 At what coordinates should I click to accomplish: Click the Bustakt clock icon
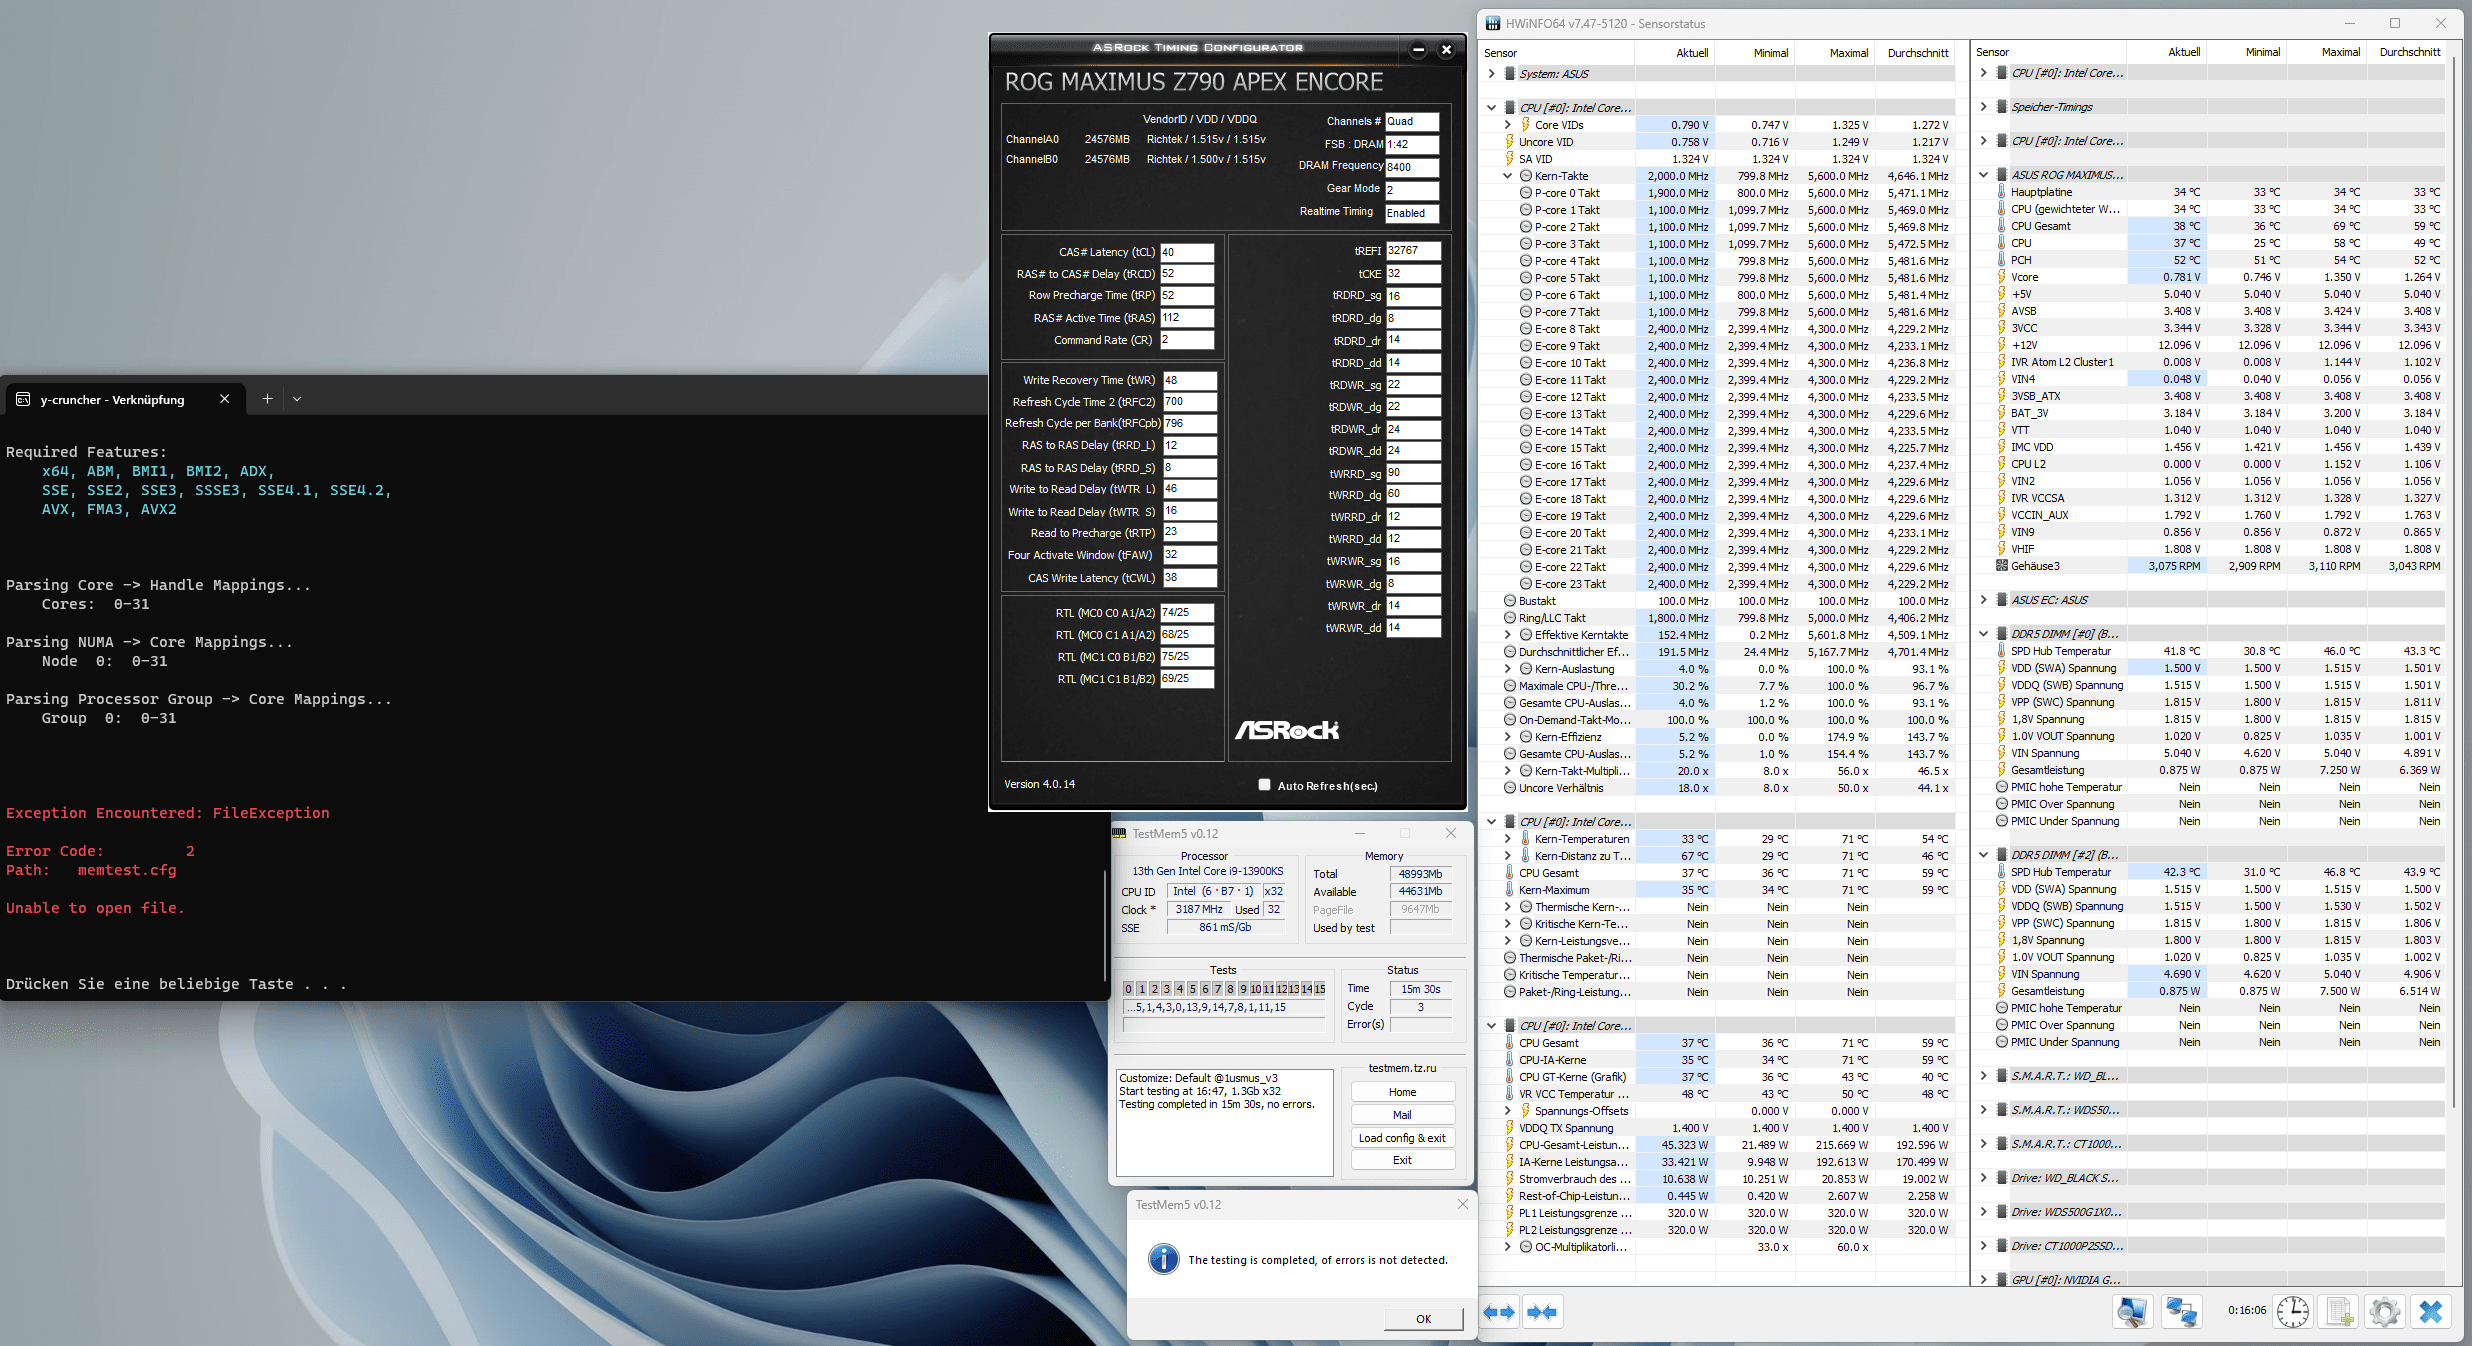coord(1510,601)
